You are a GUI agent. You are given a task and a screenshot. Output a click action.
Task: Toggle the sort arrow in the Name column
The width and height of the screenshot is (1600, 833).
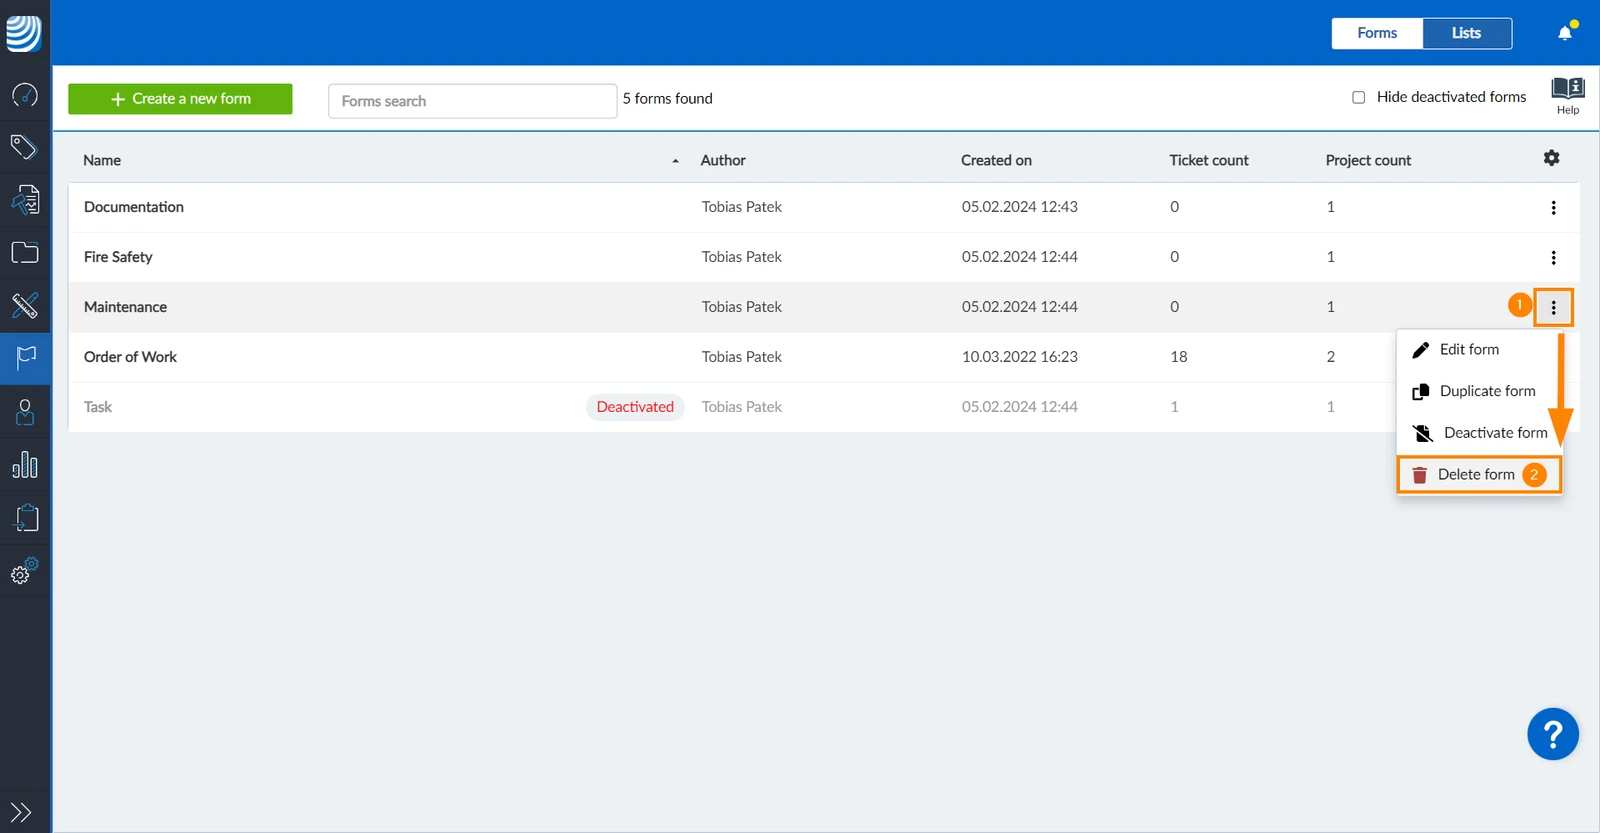(x=675, y=161)
